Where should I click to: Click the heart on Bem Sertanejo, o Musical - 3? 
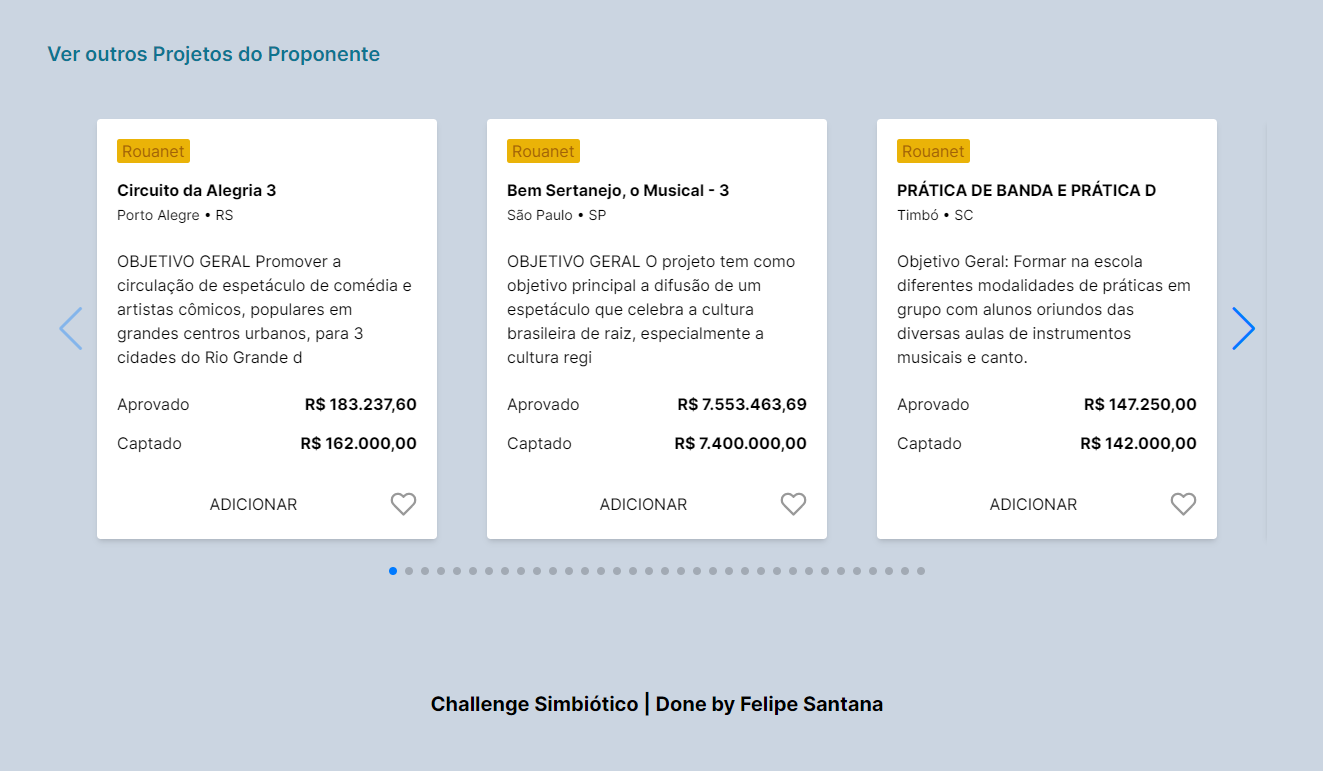click(793, 504)
